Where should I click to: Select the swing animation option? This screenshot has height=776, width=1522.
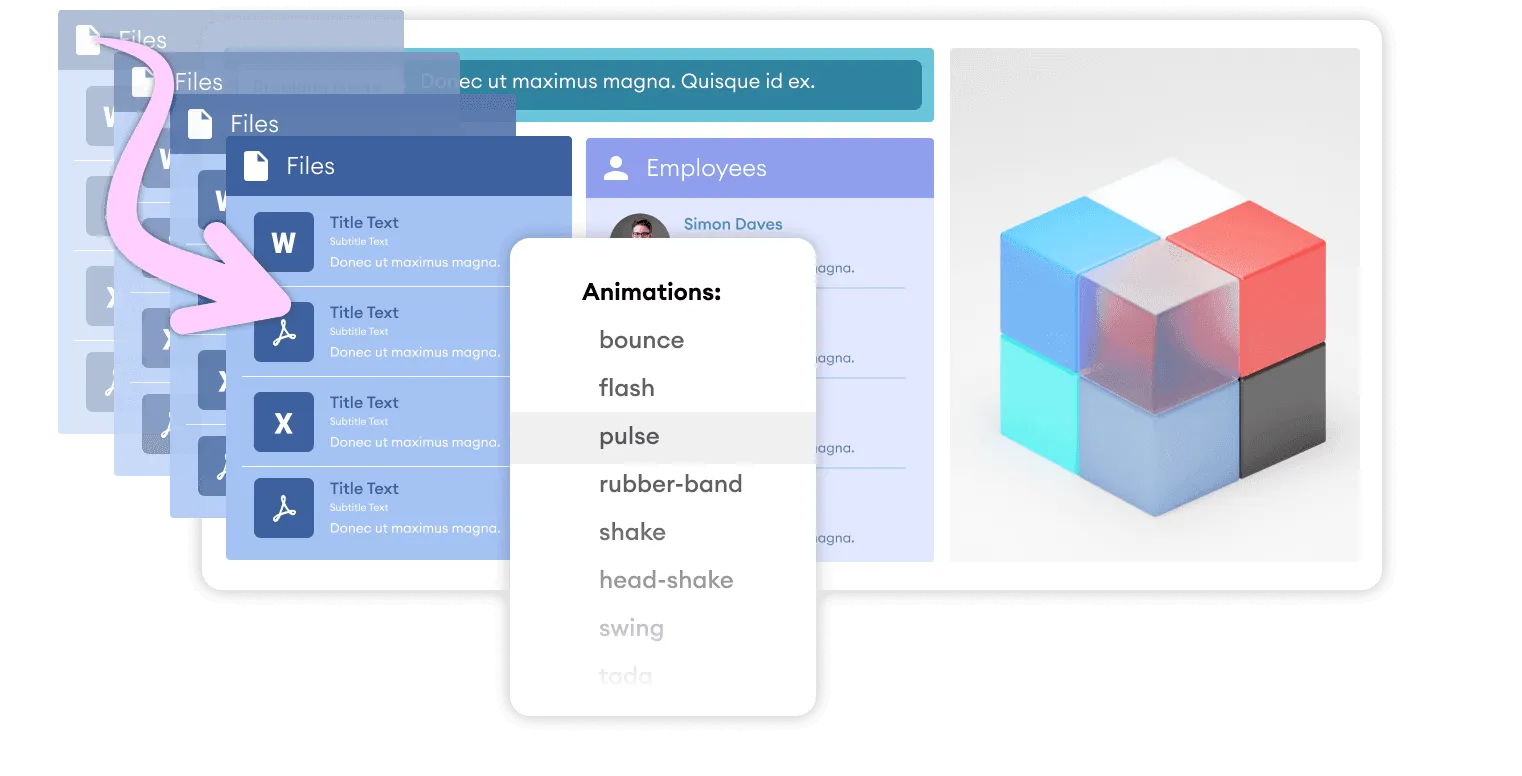click(x=631, y=628)
